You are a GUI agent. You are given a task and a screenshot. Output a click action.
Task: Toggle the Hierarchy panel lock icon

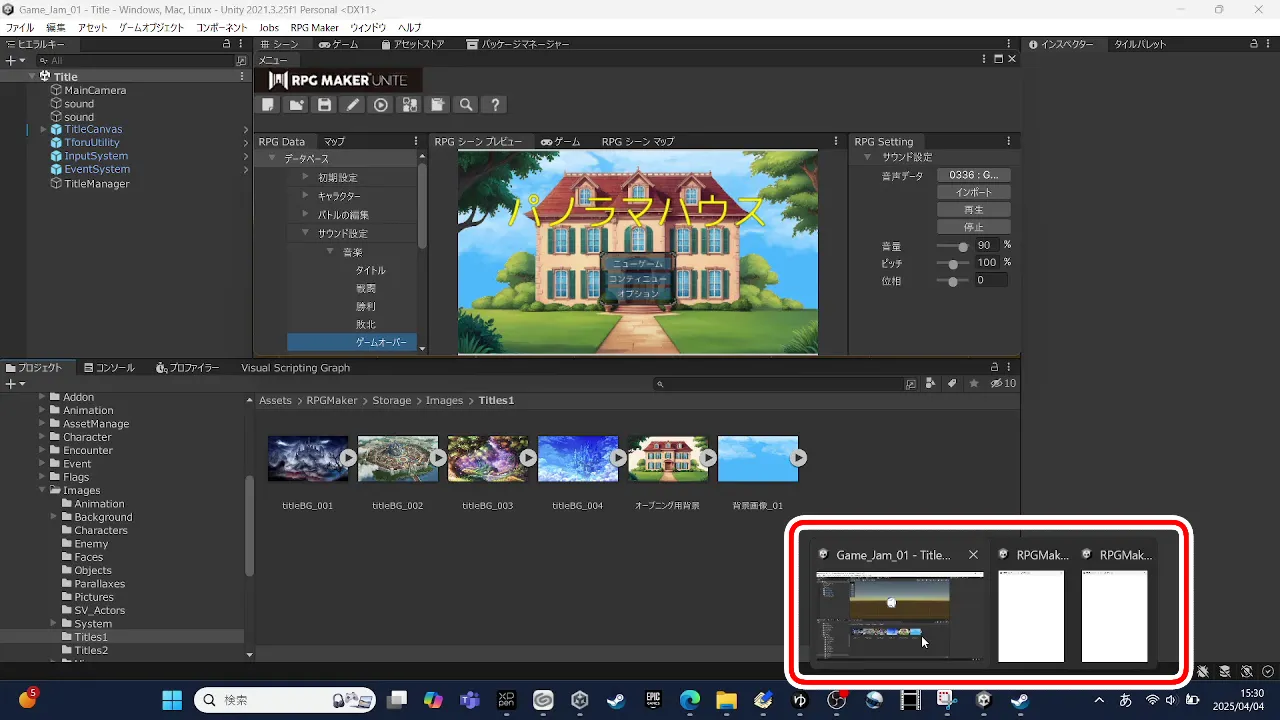pyautogui.click(x=227, y=44)
